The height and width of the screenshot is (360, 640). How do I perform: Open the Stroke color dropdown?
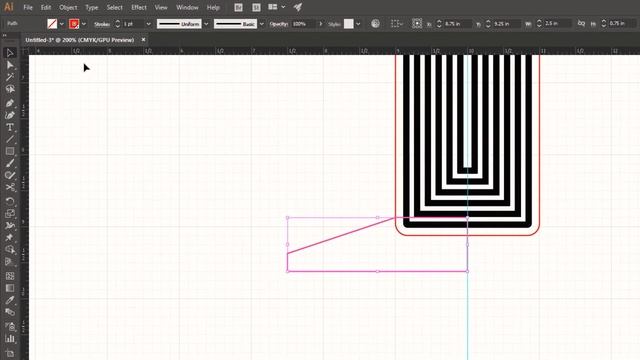[84, 24]
